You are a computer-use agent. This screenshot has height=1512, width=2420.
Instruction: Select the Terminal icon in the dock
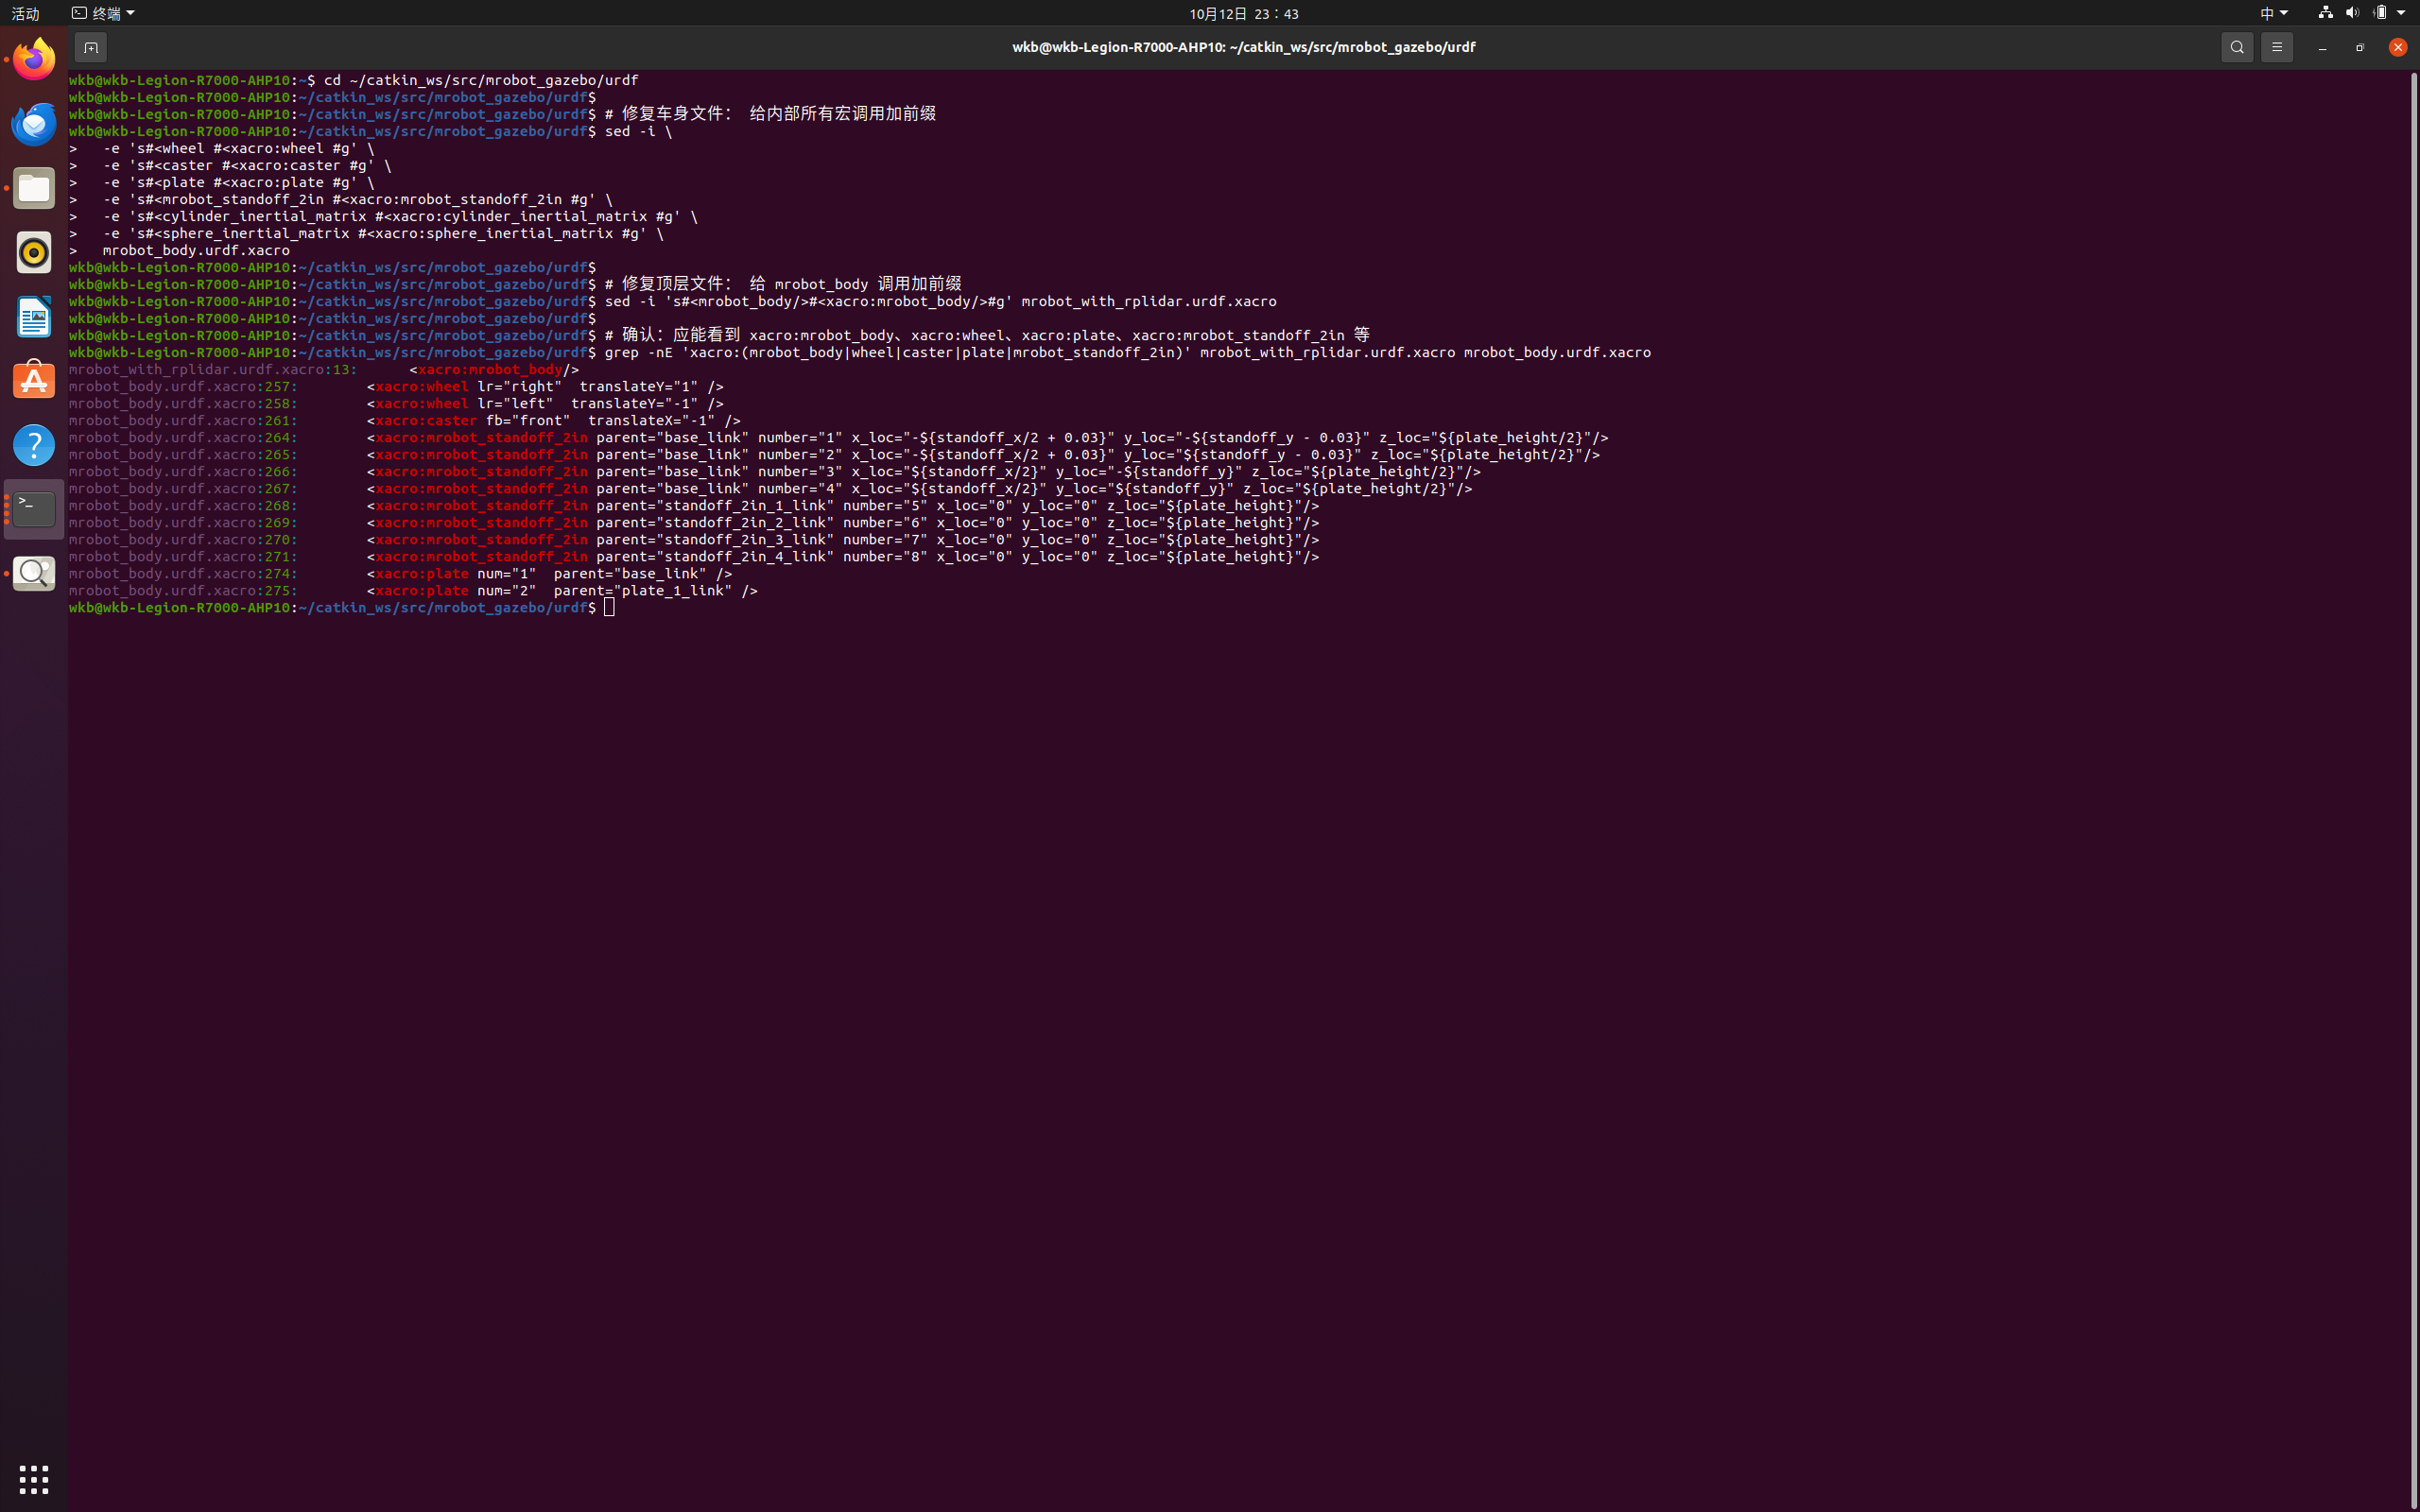[34, 509]
